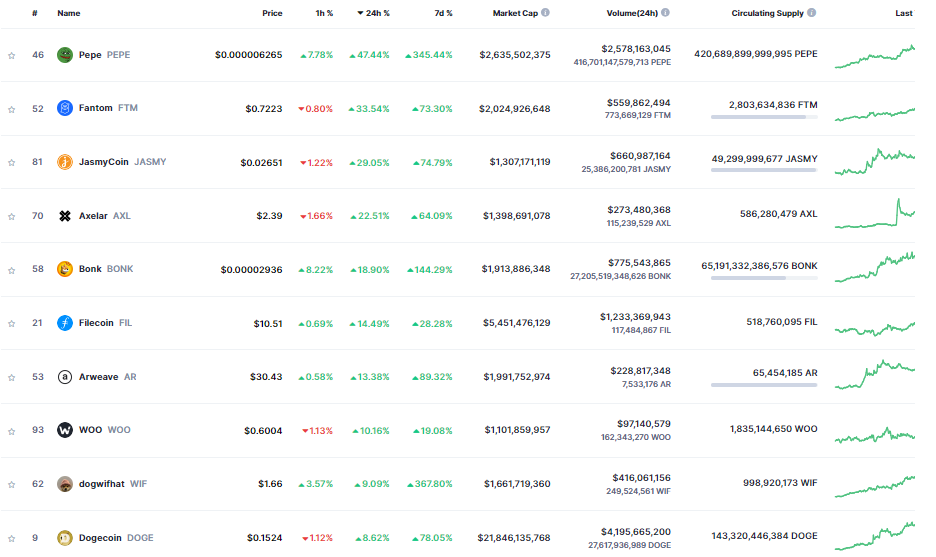Click Bonk 1h change 8.22%
This screenshot has height=557, width=936.
(316, 270)
